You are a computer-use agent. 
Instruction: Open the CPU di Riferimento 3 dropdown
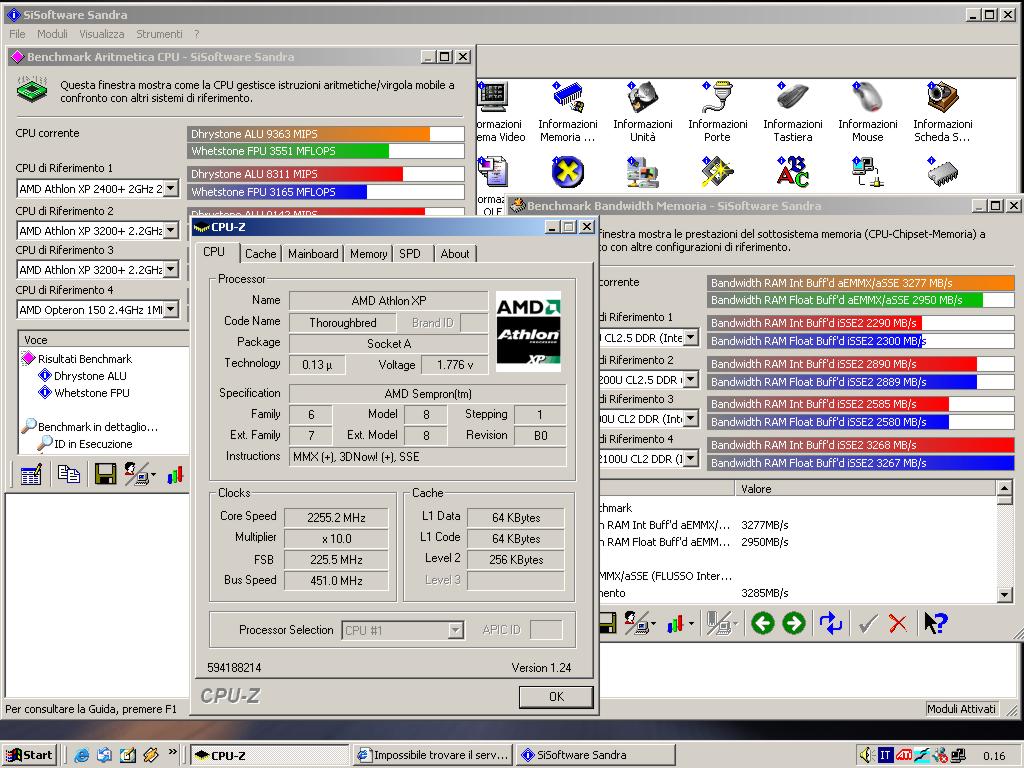point(170,270)
